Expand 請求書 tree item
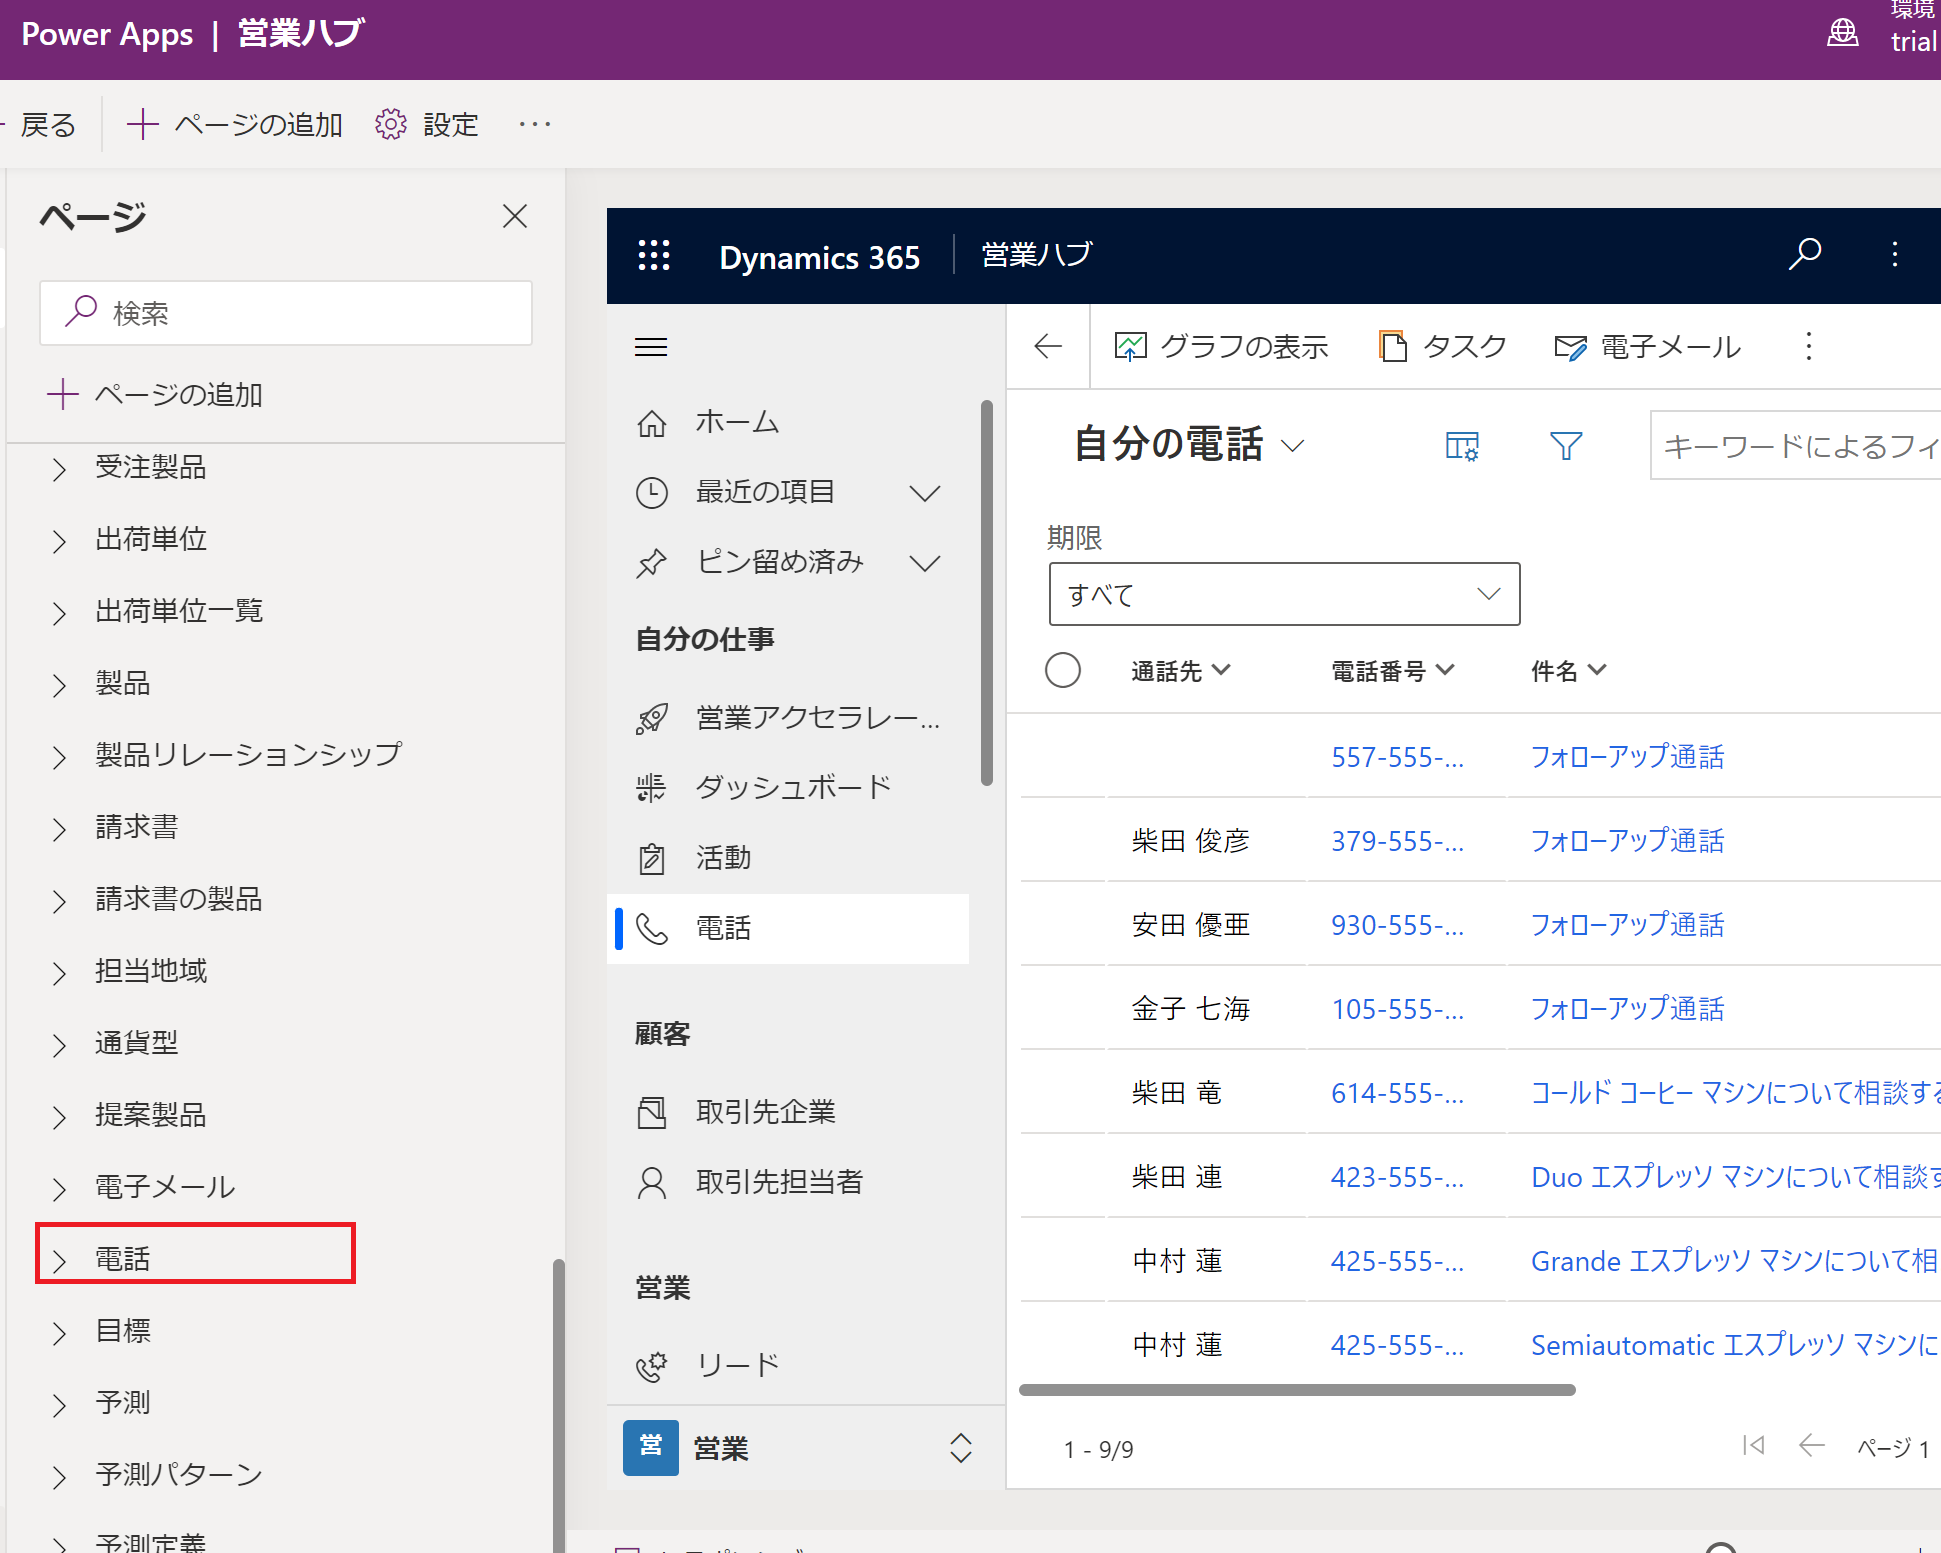Viewport: 1941px width, 1553px height. (x=59, y=828)
